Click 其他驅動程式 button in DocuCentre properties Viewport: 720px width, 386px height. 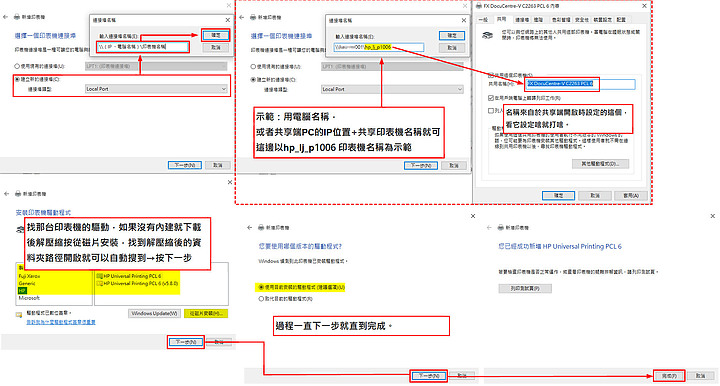click(600, 163)
